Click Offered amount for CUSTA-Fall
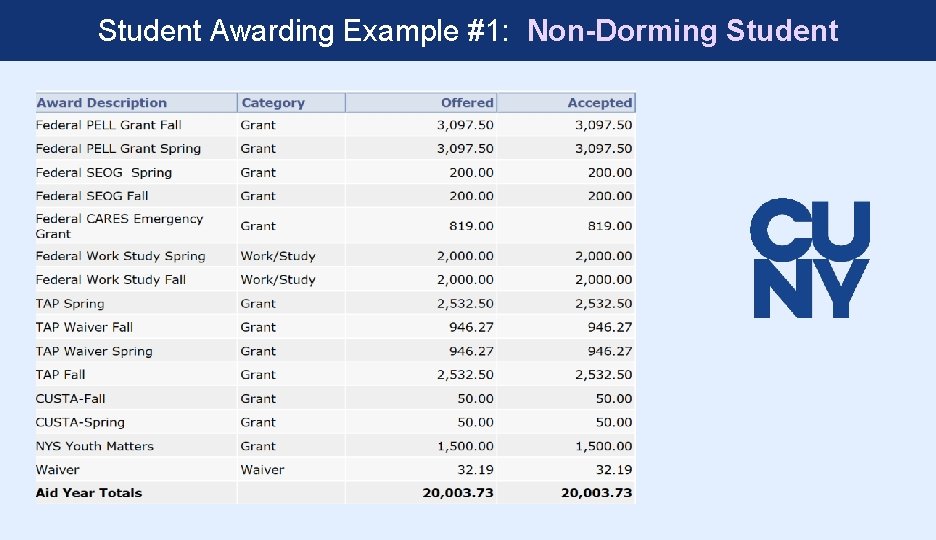 [476, 399]
